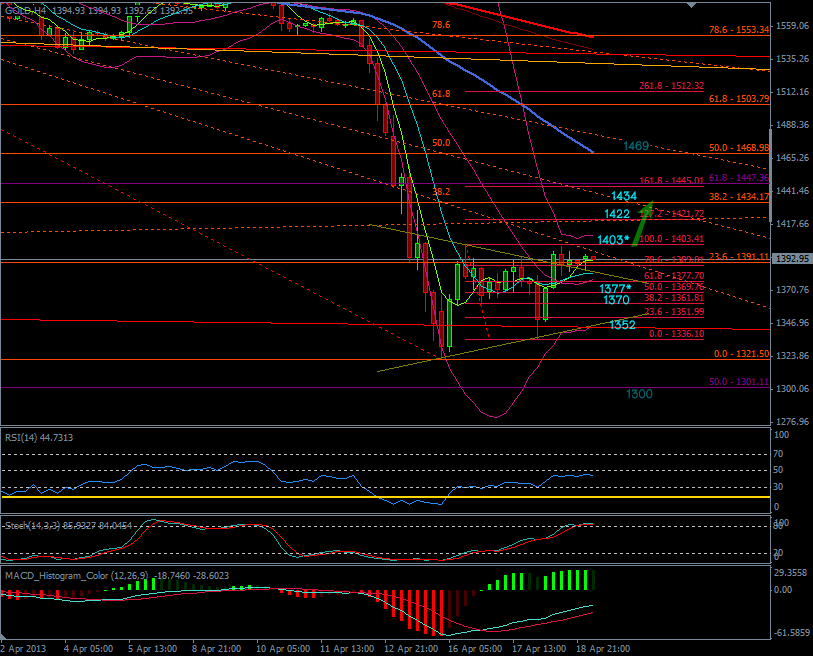This screenshot has width=813, height=656.
Task: Click MACD scale value -61.5859
Action: [791, 633]
